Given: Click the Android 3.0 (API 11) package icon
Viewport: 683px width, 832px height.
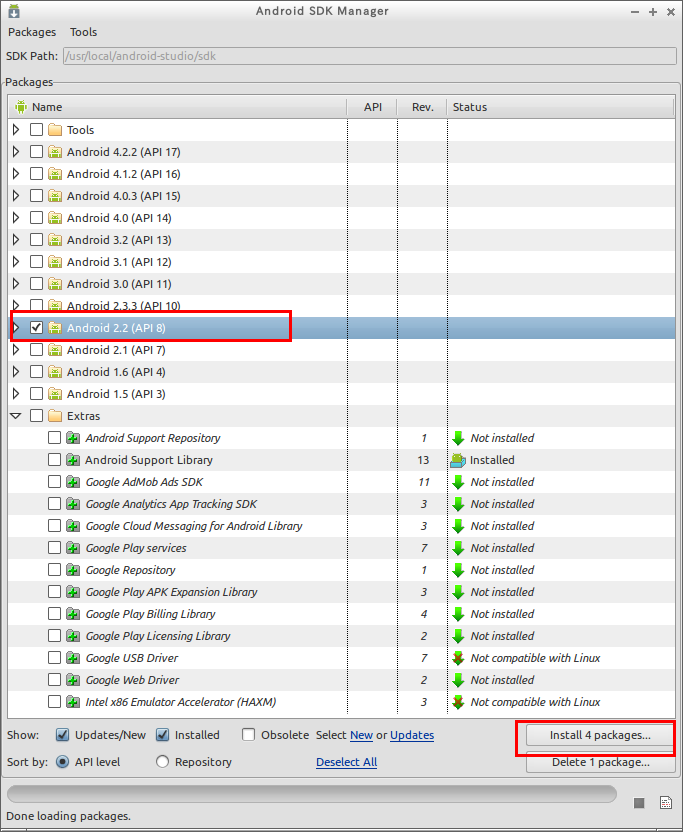Looking at the screenshot, I should [55, 284].
